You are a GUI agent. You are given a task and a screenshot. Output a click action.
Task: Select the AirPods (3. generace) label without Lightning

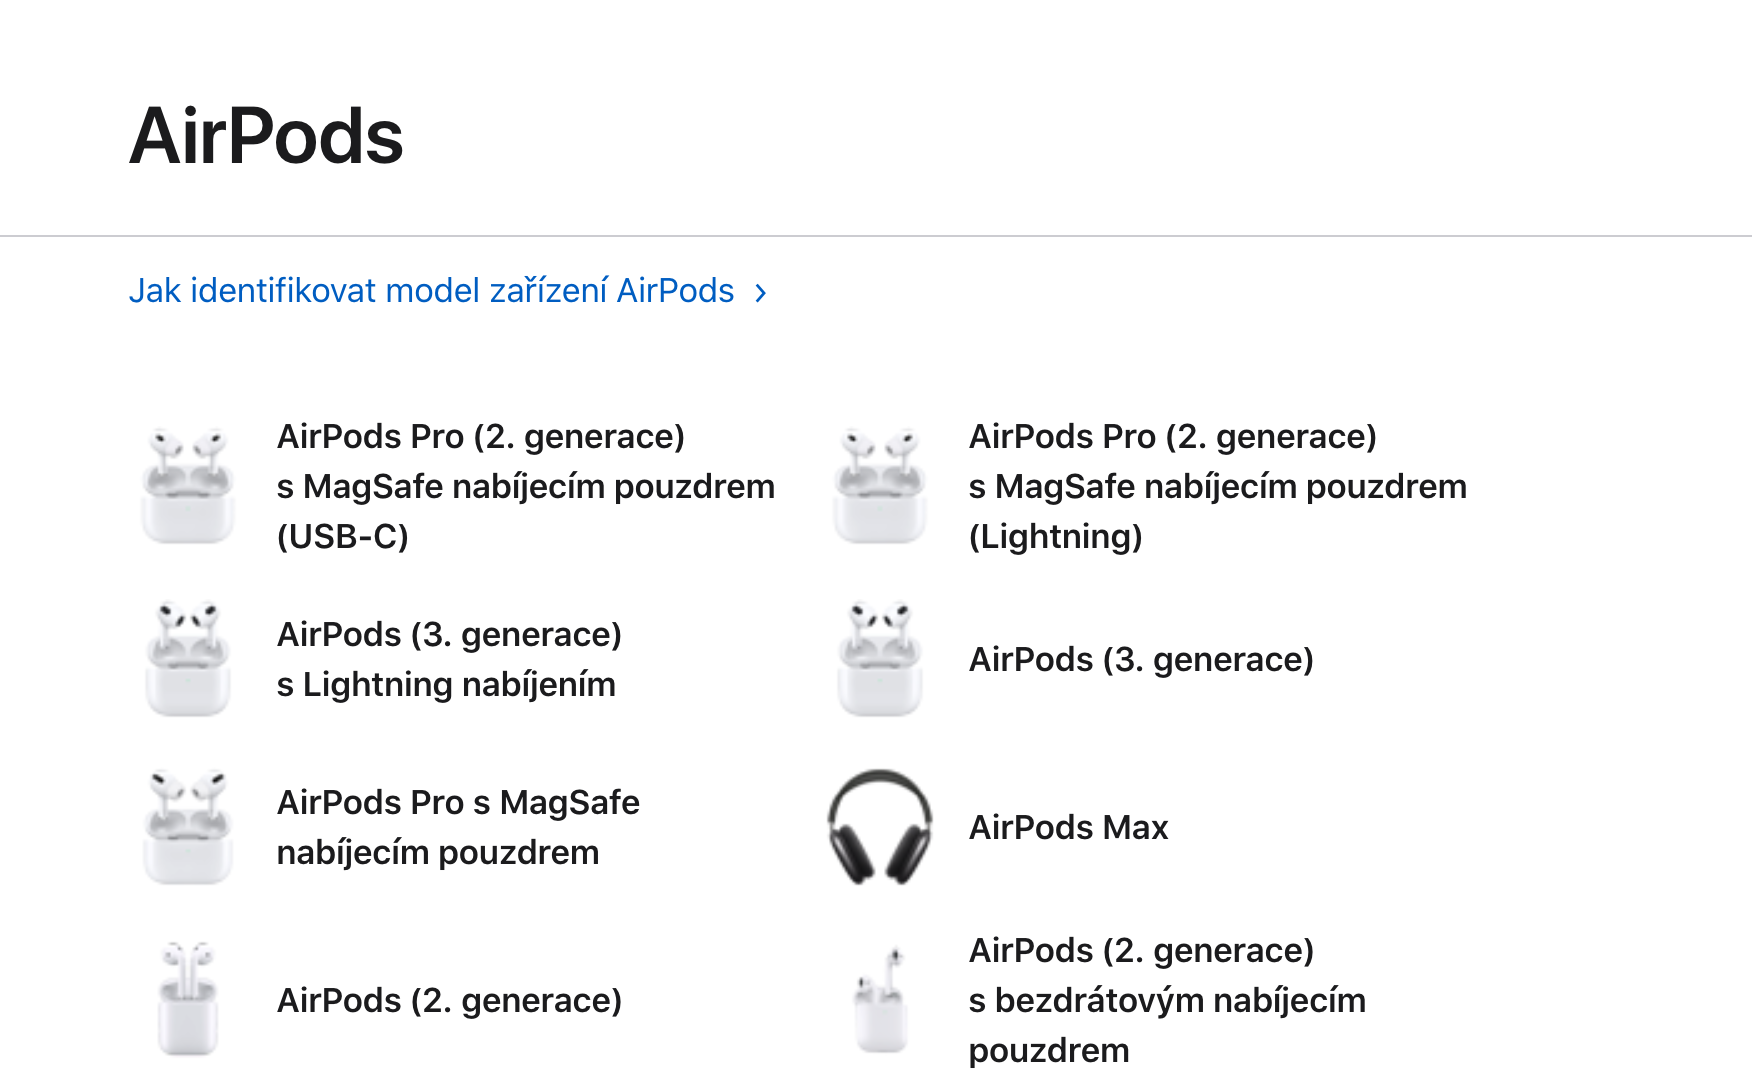click(x=1141, y=660)
